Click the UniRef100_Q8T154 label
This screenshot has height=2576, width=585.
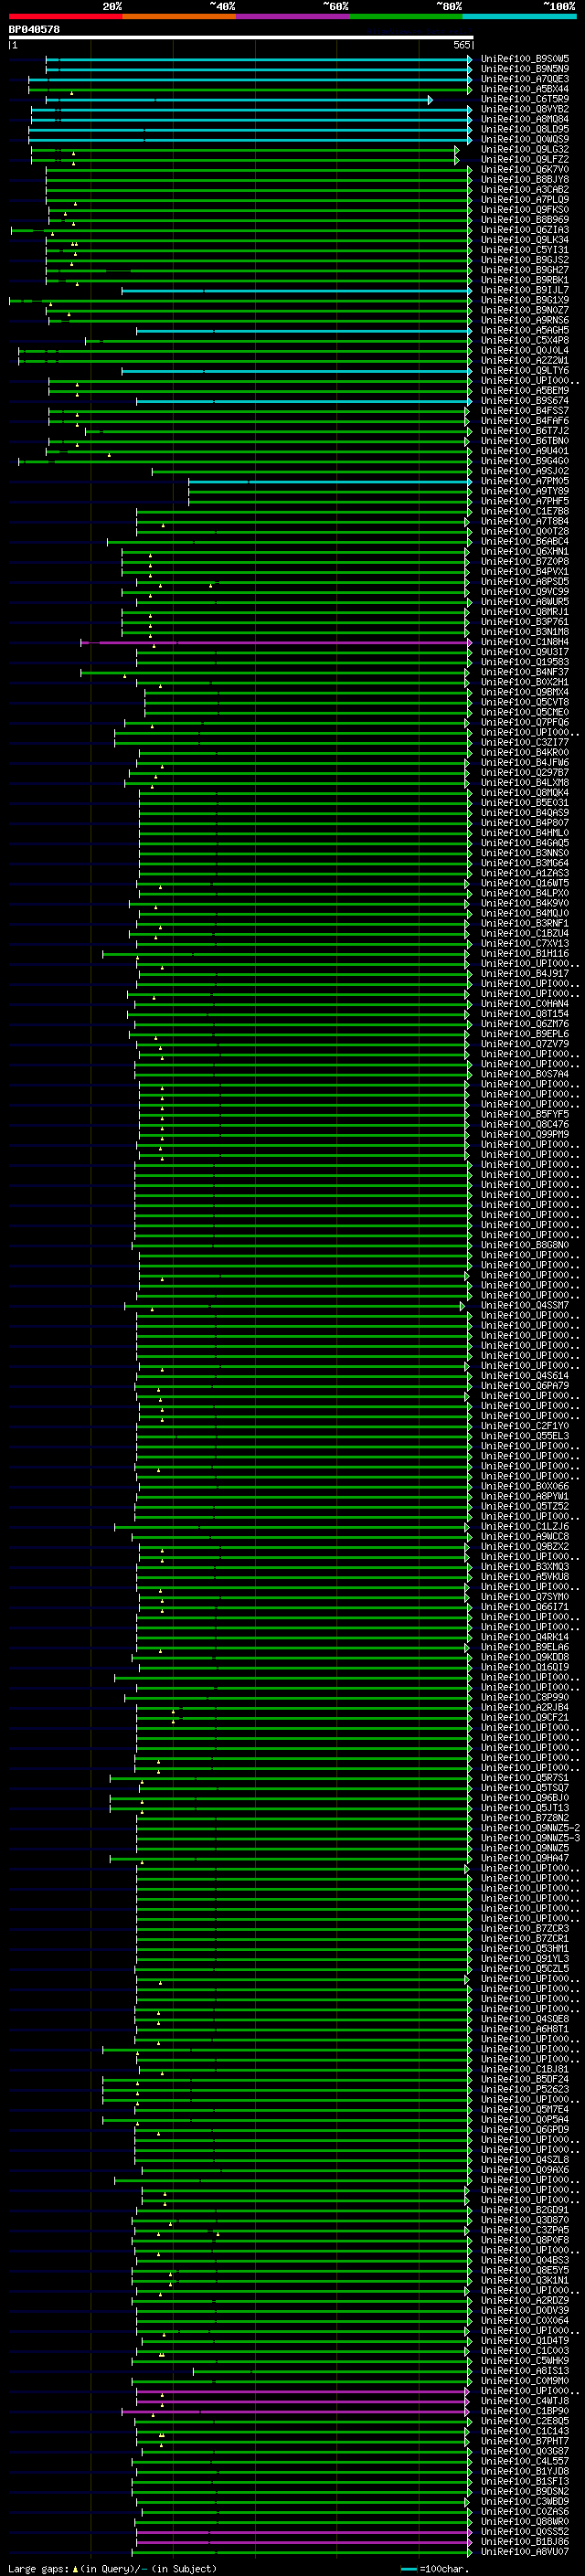525,1013
